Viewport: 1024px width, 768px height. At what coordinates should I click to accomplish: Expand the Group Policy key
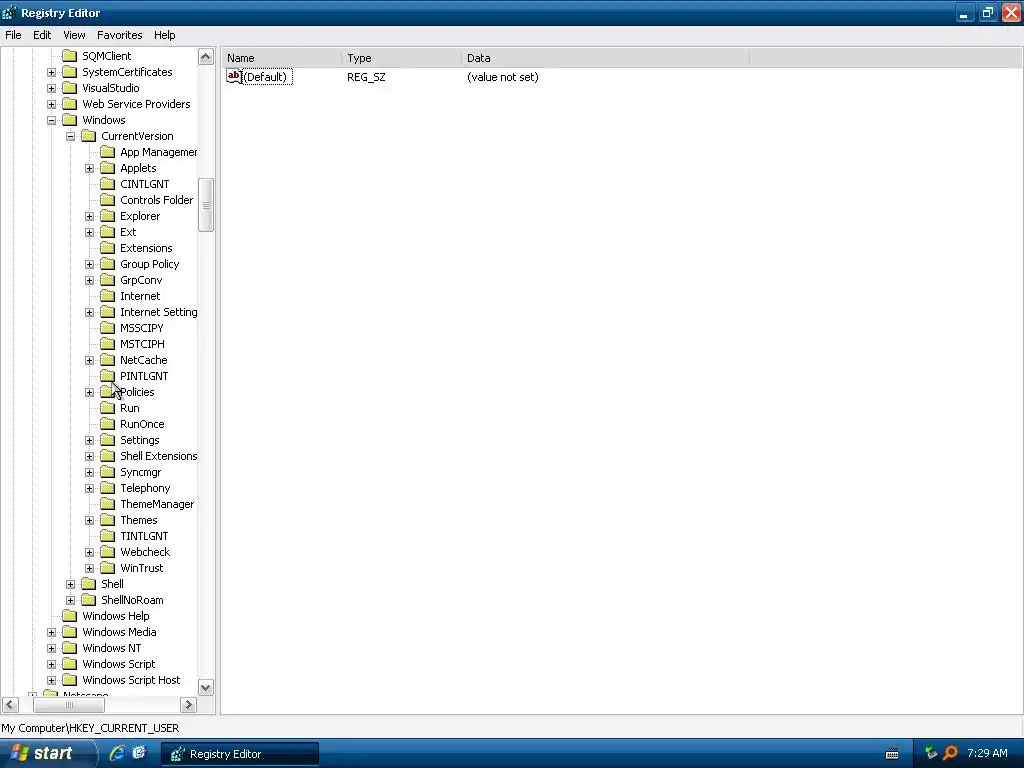(x=89, y=264)
